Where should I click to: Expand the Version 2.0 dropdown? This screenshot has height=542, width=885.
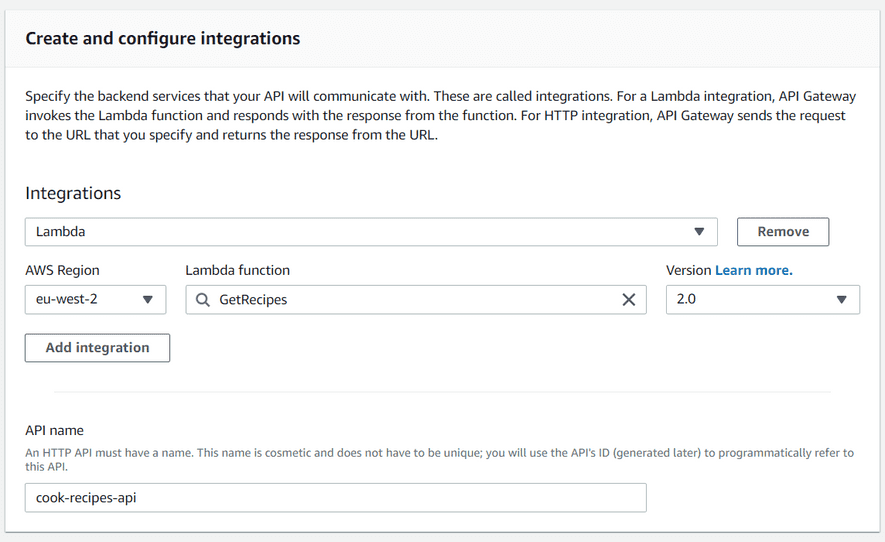click(x=763, y=299)
